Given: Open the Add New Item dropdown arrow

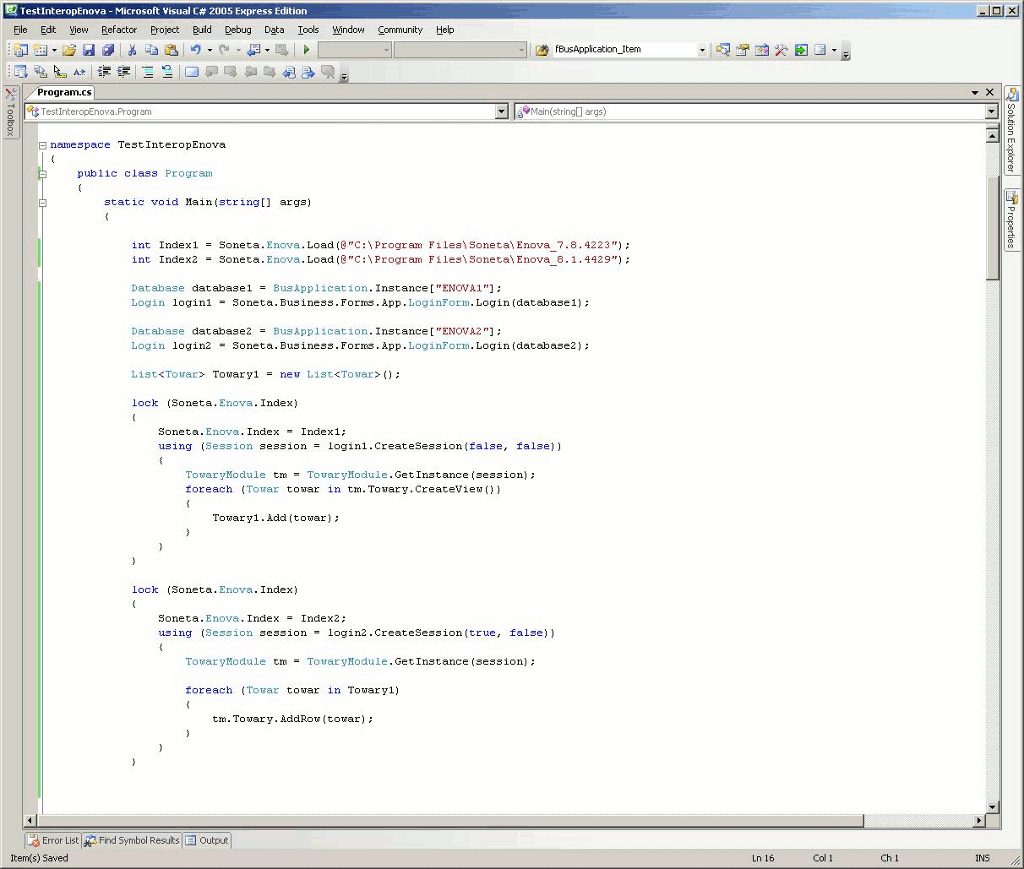Looking at the screenshot, I should click(54, 50).
